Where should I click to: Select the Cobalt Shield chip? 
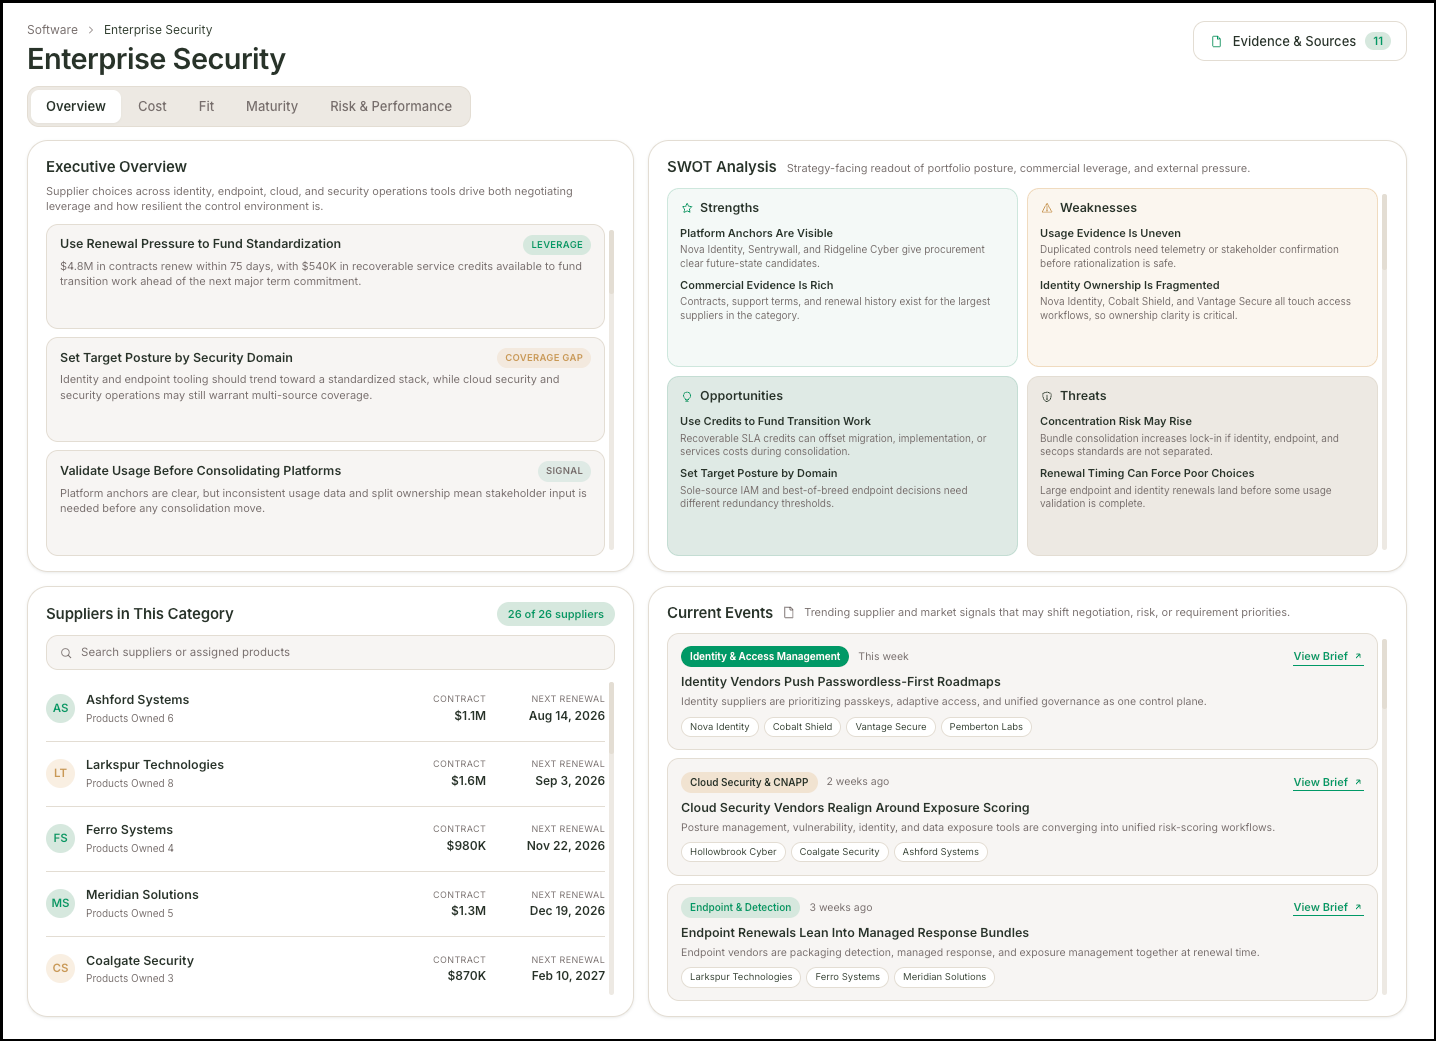coord(802,727)
